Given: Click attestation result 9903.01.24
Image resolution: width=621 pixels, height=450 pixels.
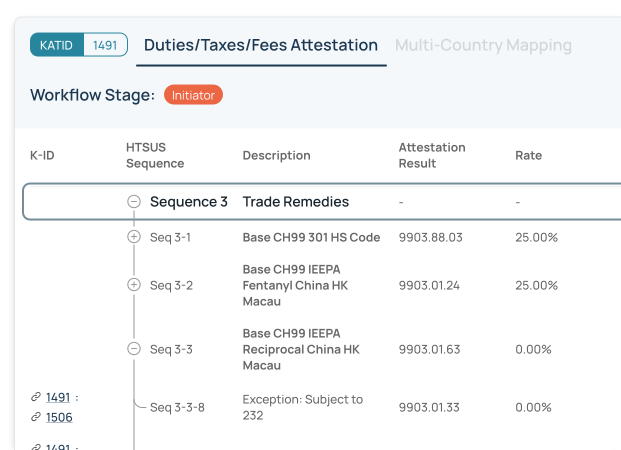Looking at the screenshot, I should click(x=429, y=285).
